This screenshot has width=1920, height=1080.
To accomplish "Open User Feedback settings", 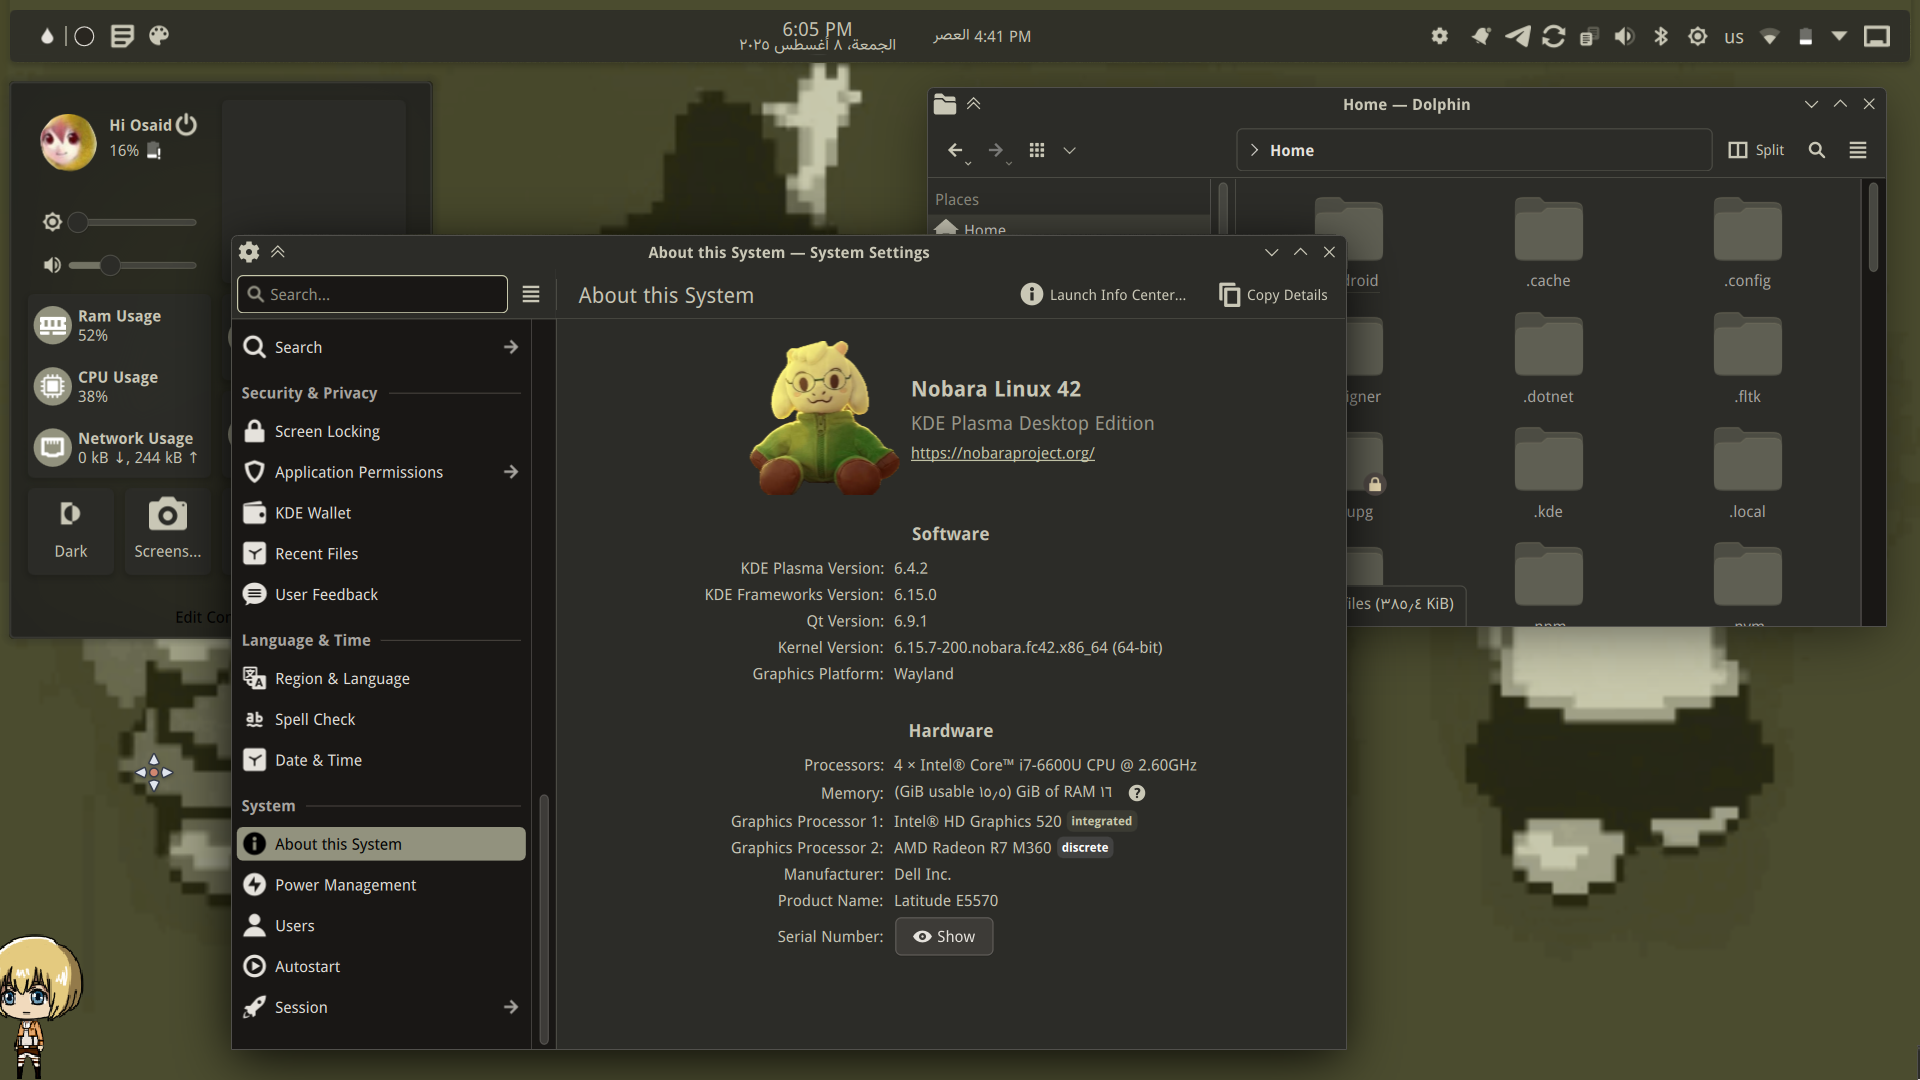I will (x=381, y=594).
